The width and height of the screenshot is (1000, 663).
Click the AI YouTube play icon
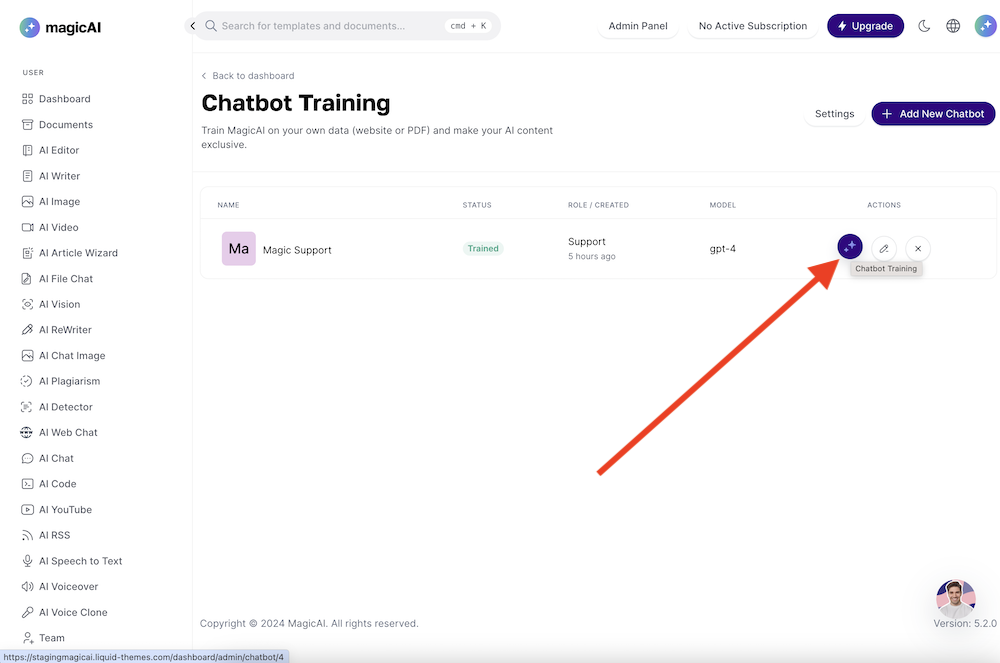click(27, 509)
